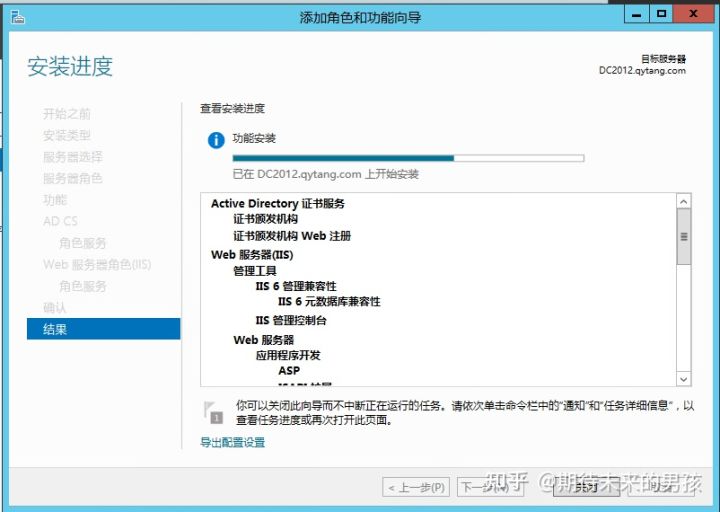720x512 pixels.
Task: Click 'Active Directory 证书服务' in list
Action: click(278, 203)
